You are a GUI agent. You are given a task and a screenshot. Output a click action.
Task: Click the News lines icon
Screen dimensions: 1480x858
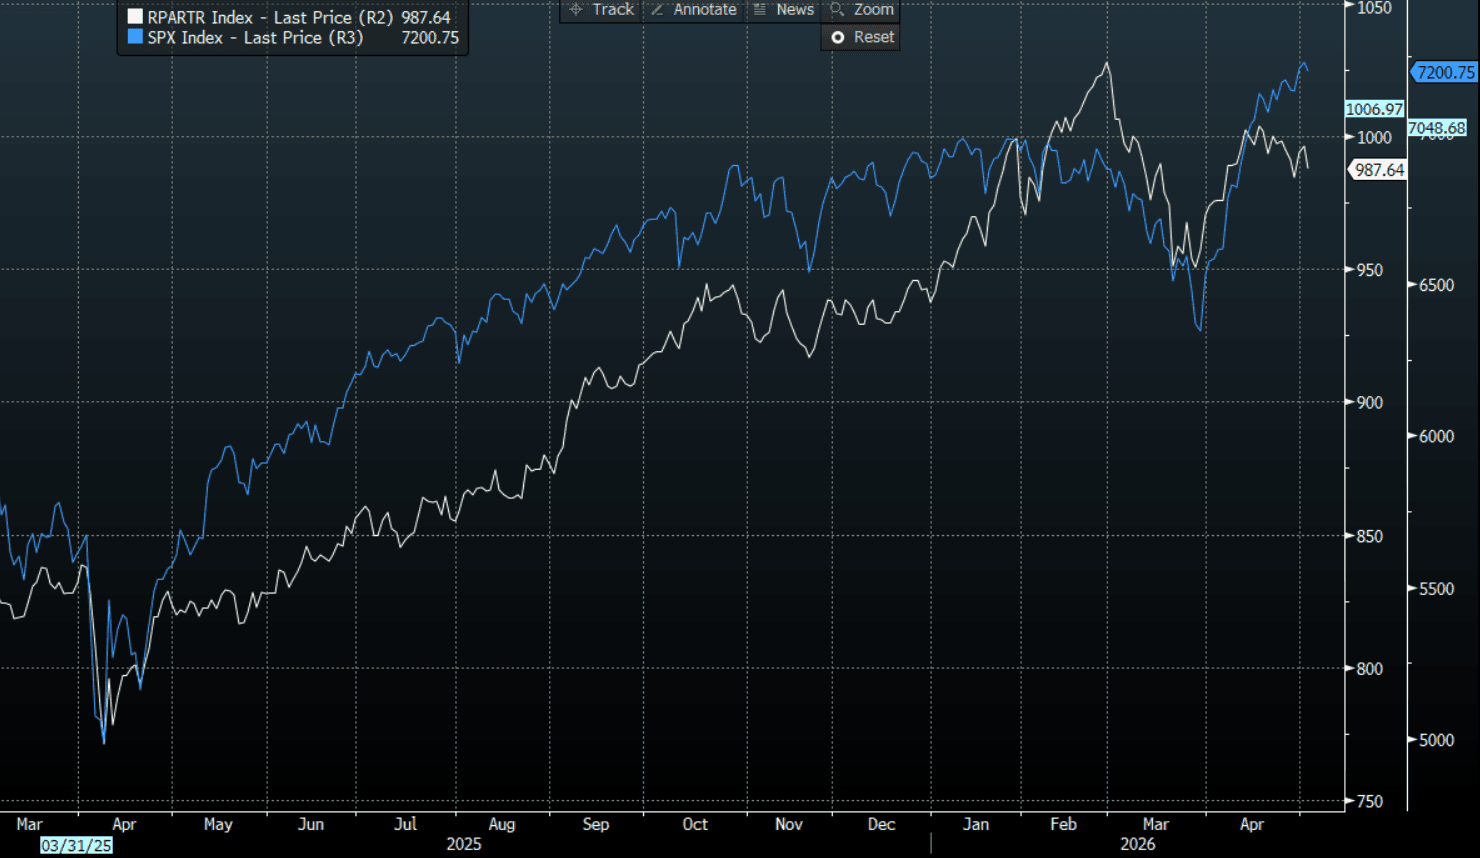(760, 9)
